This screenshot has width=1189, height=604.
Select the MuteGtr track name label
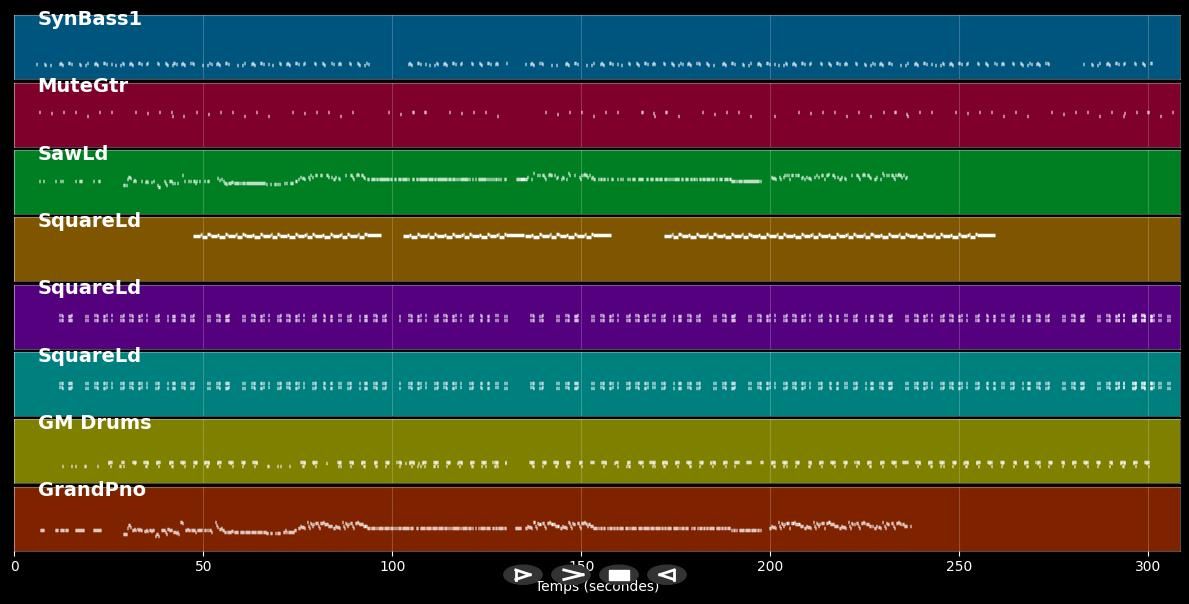coord(82,86)
